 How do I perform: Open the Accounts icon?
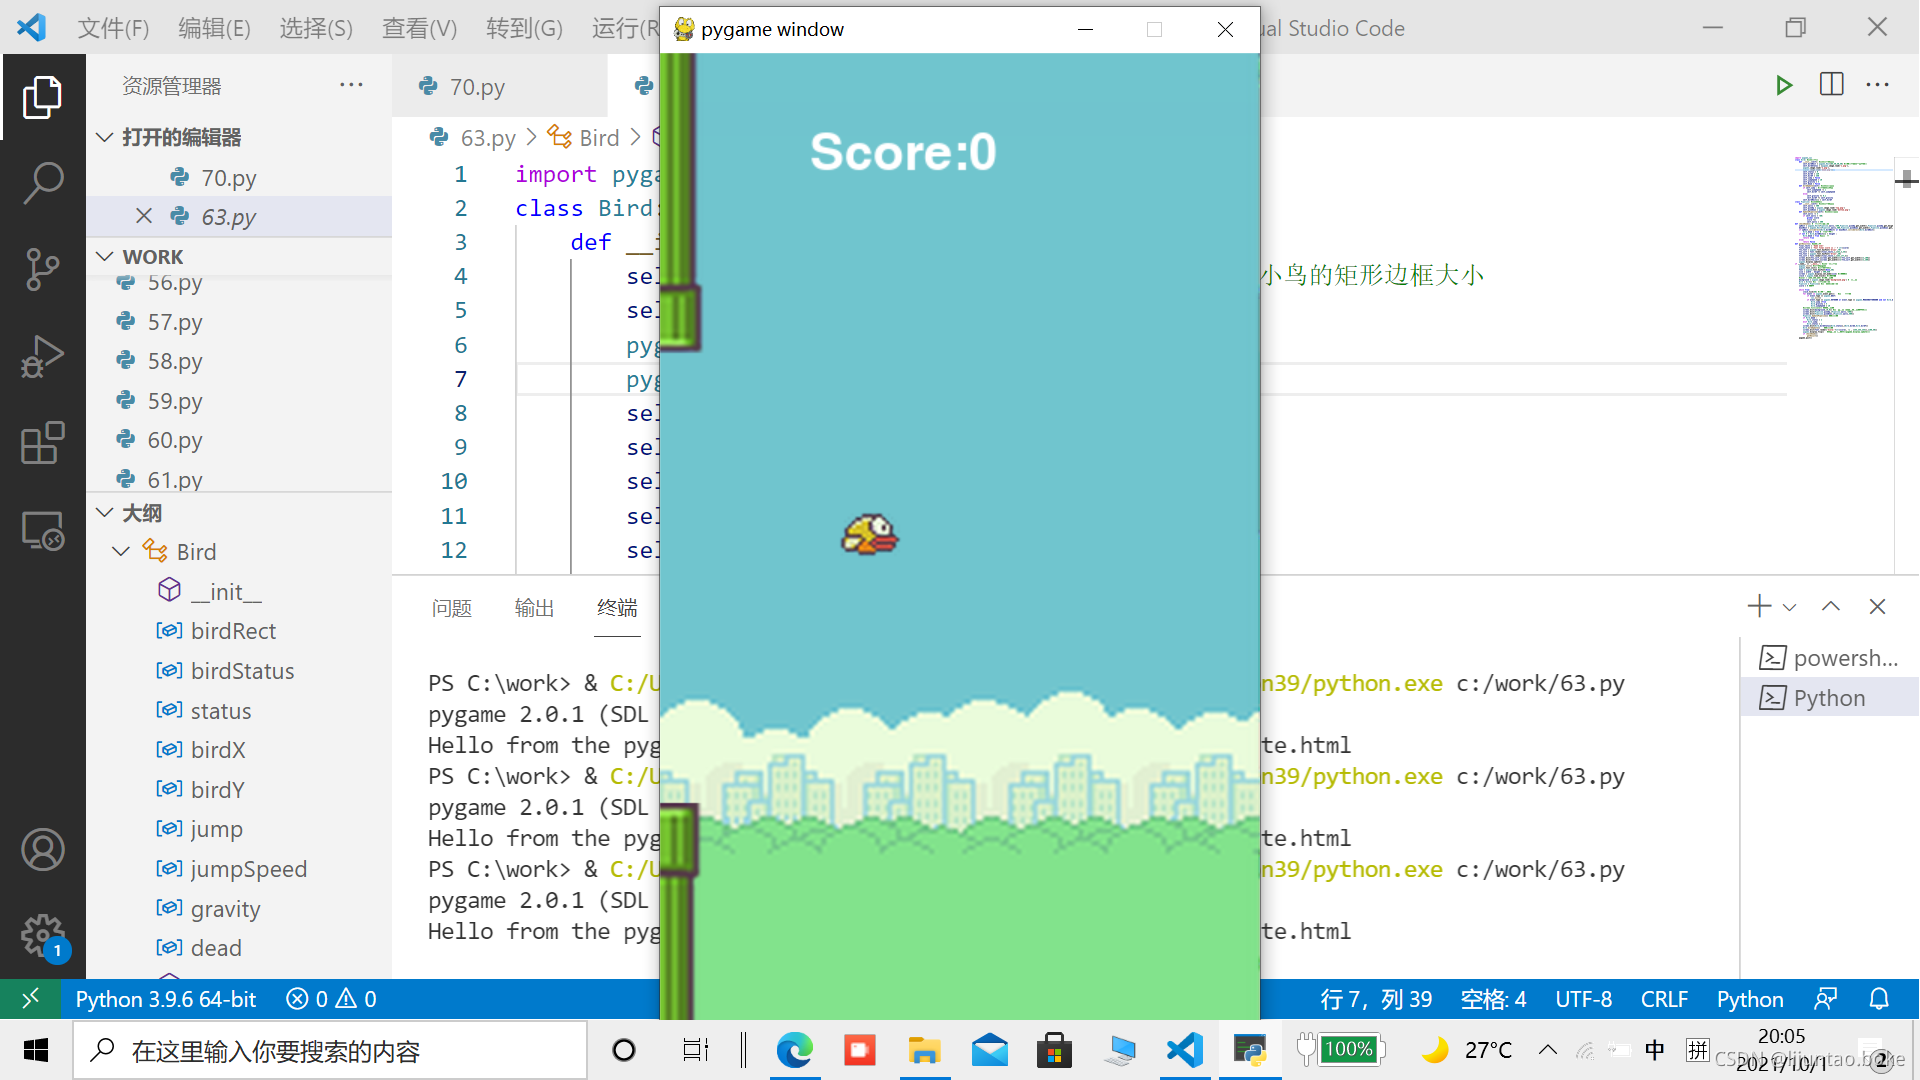42,850
